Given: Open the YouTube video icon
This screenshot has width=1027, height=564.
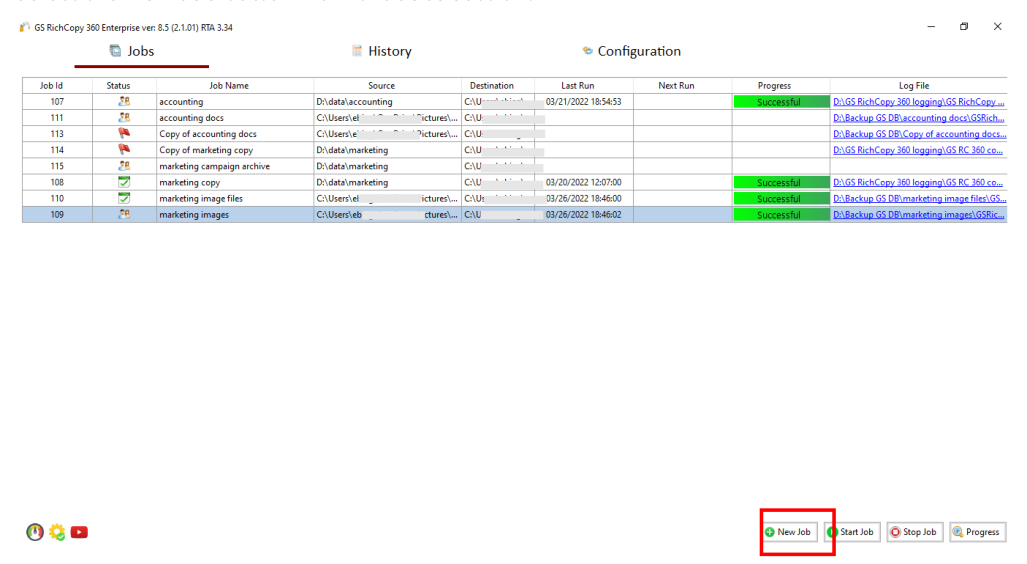Looking at the screenshot, I should (x=79, y=532).
